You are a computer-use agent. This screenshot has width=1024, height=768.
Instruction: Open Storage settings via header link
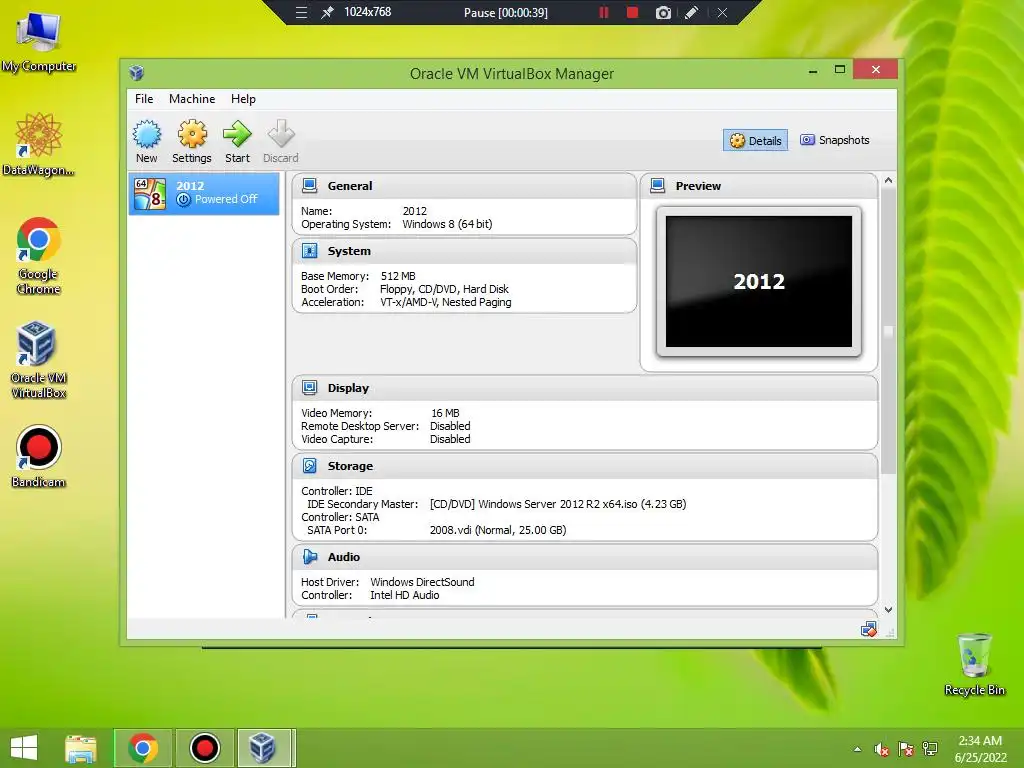350,466
